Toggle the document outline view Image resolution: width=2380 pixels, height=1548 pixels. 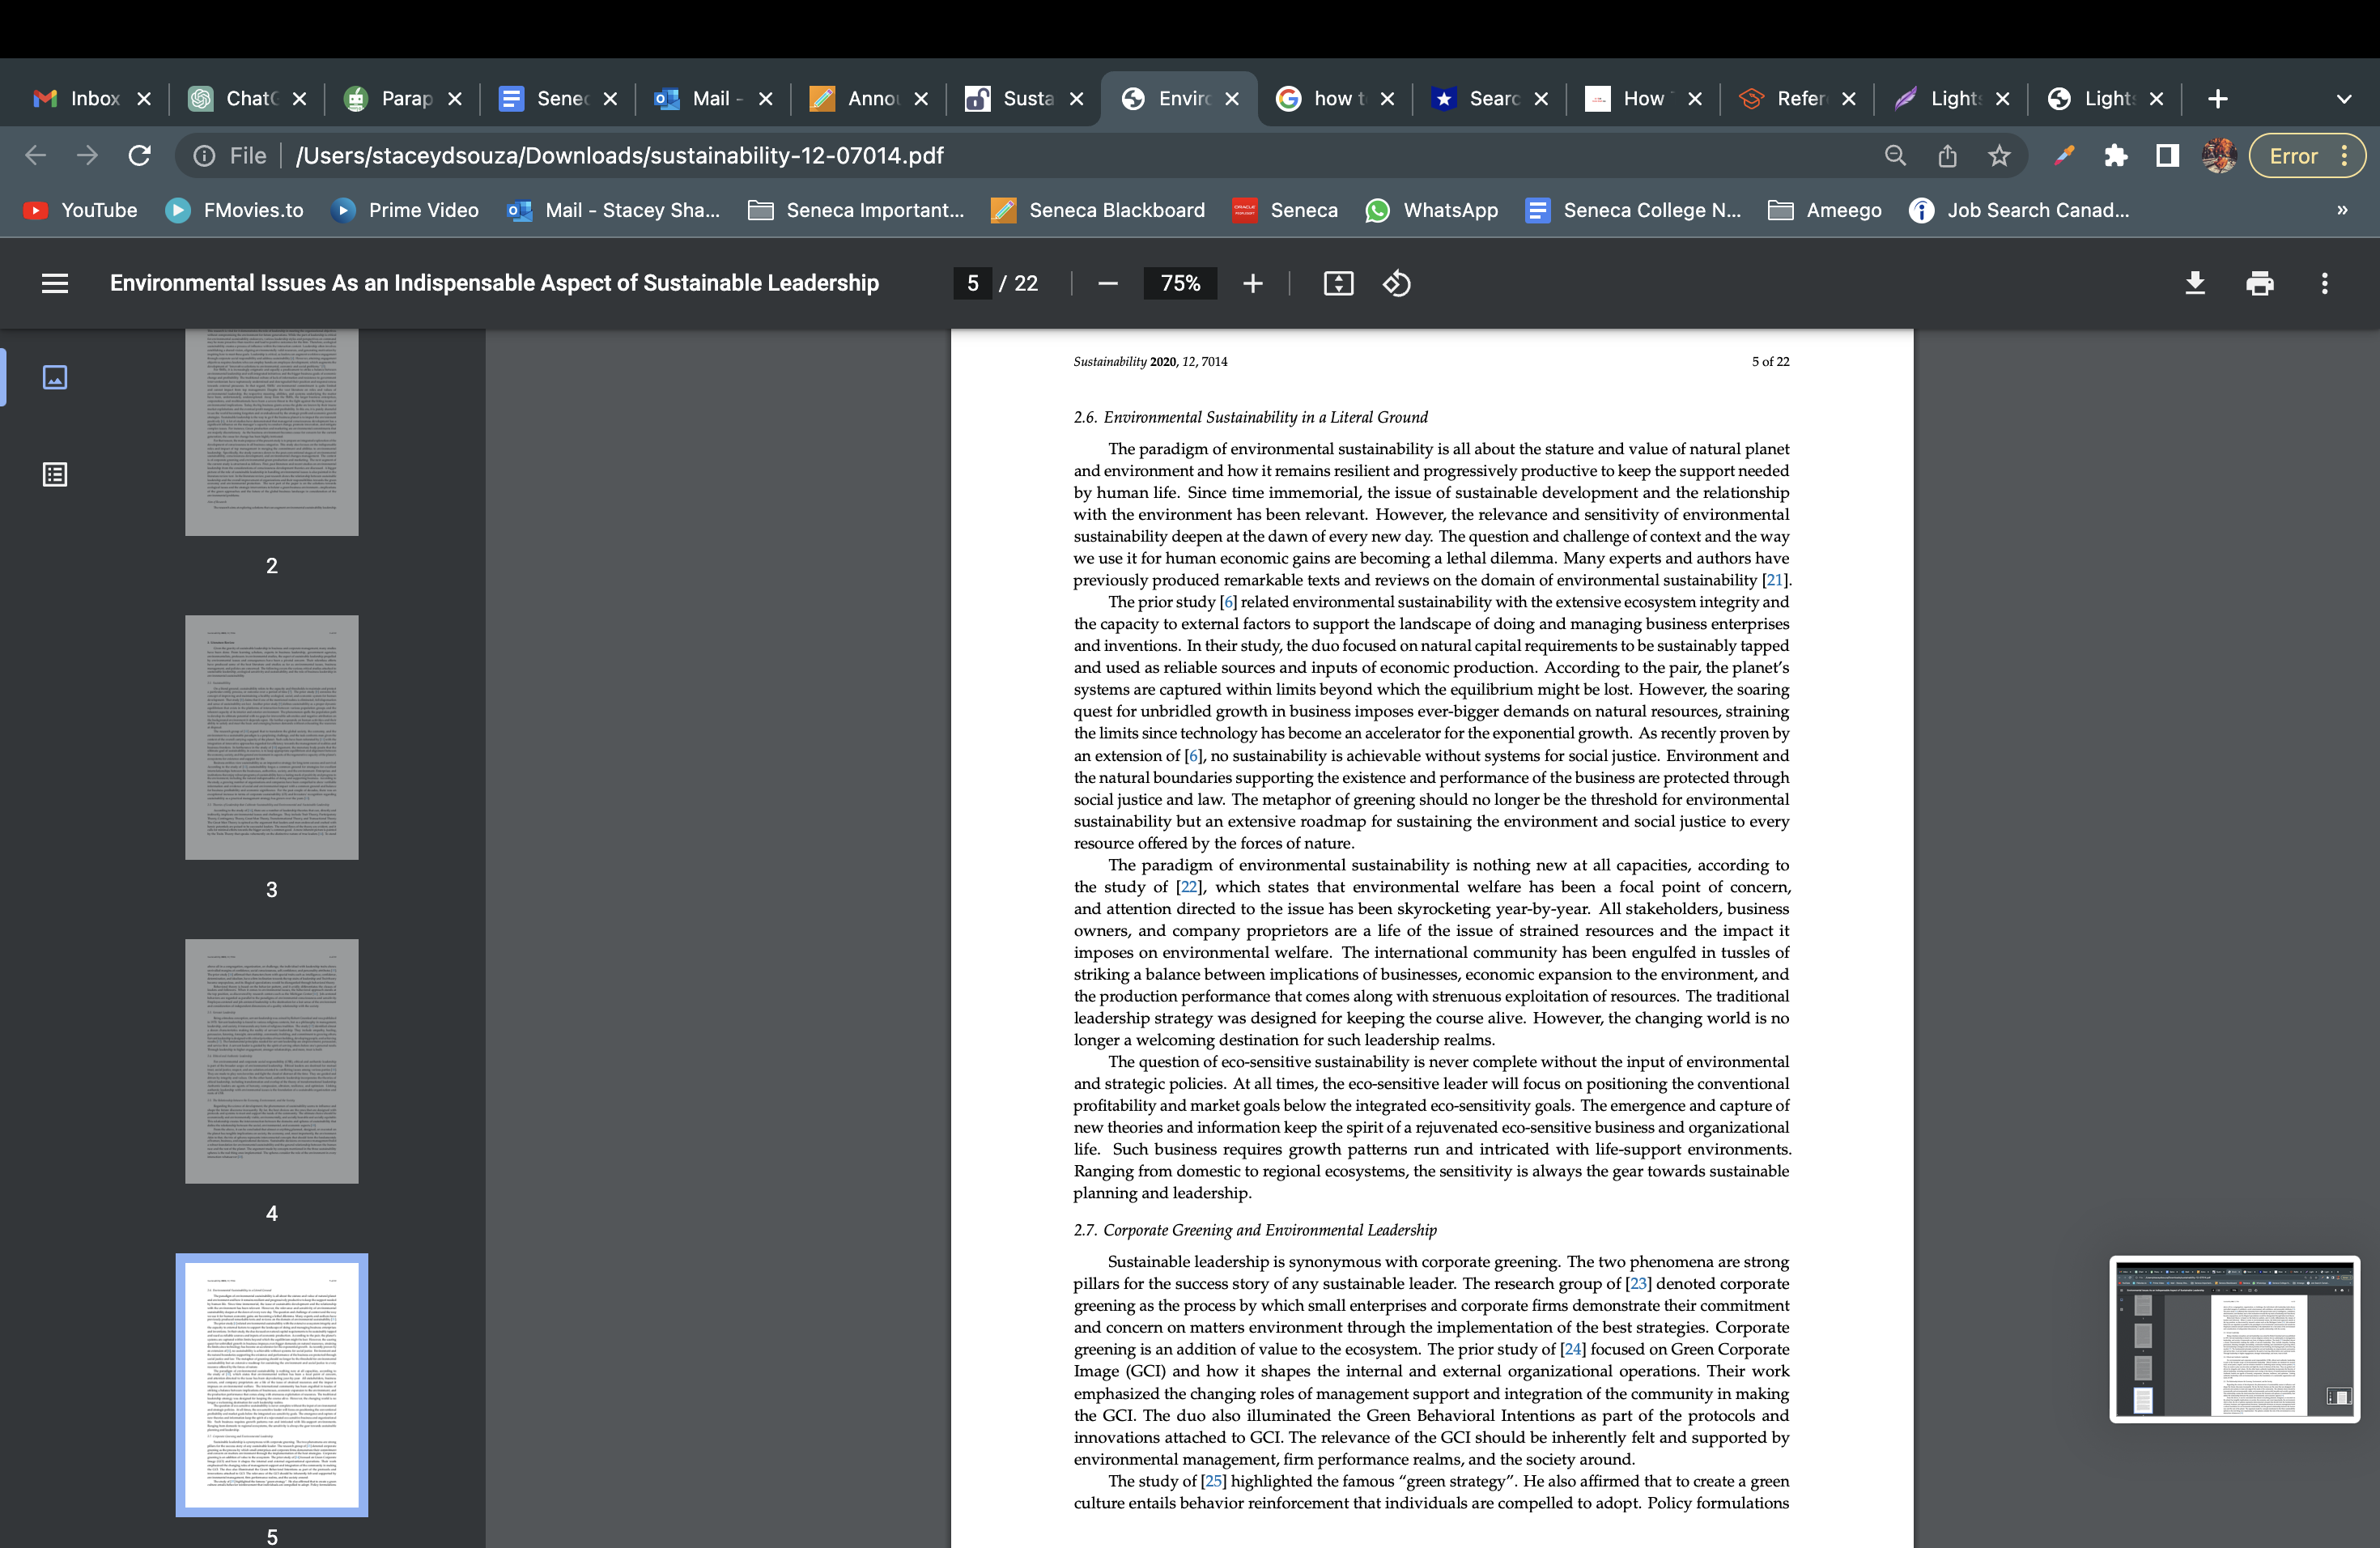tap(53, 474)
